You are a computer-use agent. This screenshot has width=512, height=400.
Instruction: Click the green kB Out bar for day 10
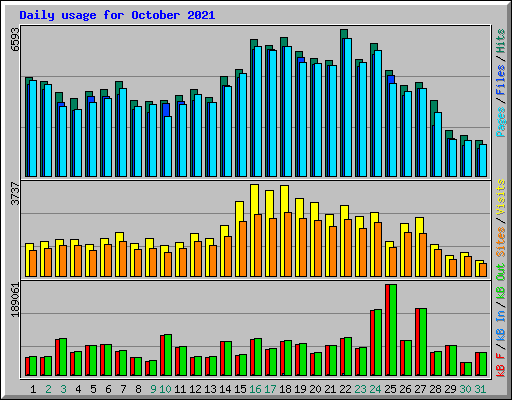[168, 355]
